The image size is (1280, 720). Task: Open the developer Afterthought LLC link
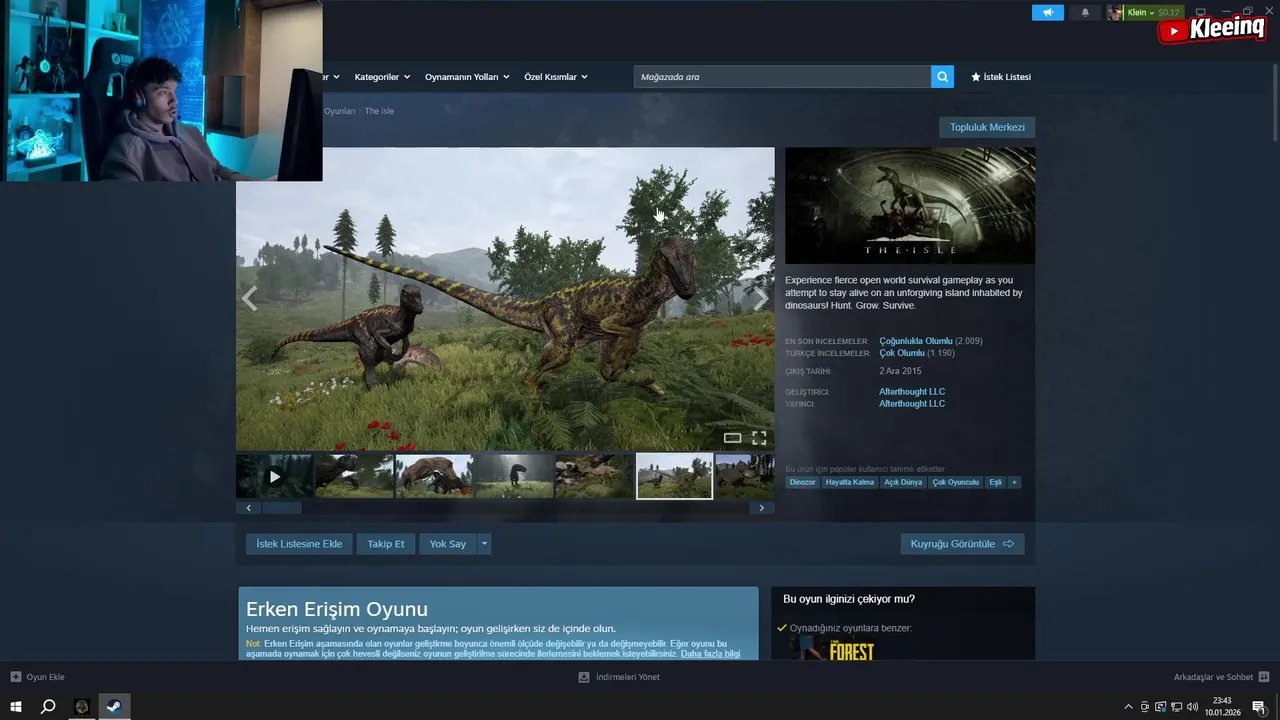(x=912, y=392)
